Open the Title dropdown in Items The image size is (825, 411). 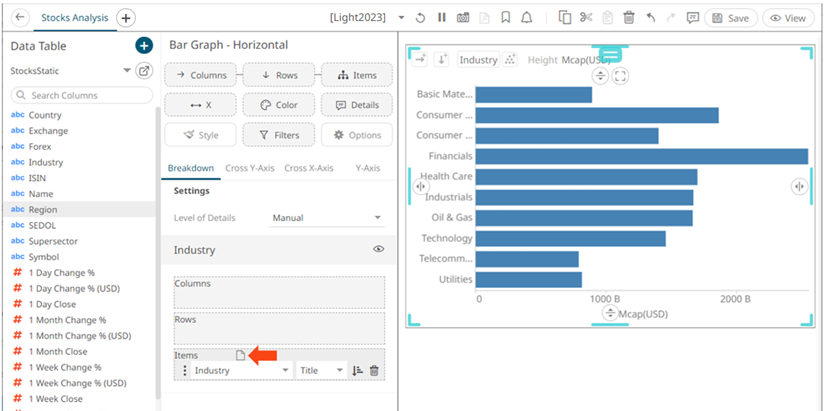pos(321,370)
